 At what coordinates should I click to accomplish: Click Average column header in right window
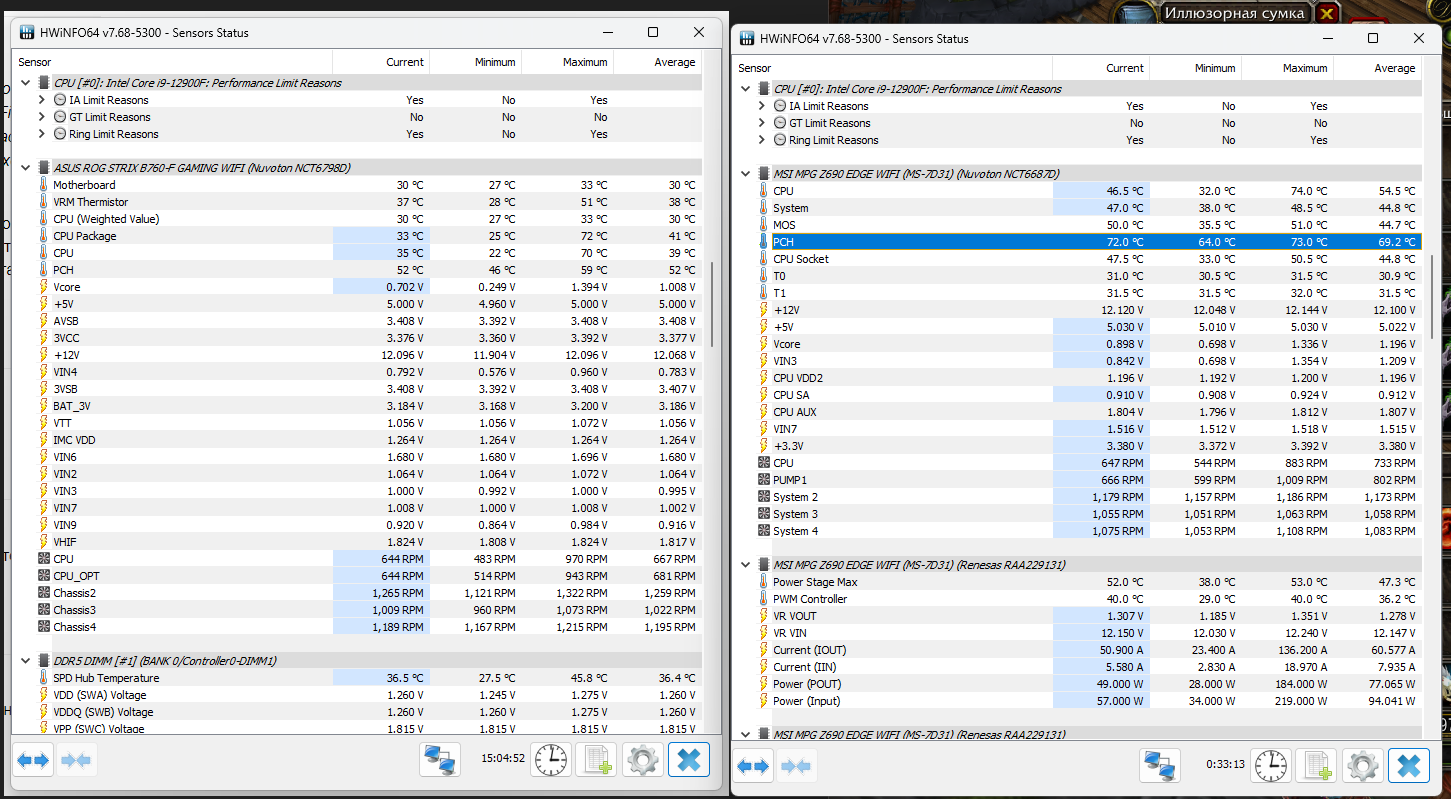pos(1378,68)
